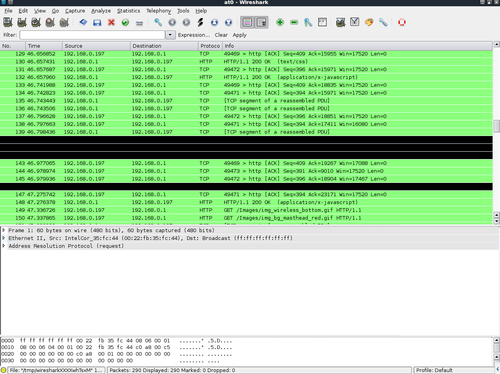500x374 pixels.
Task: Save the capture file
Action: tap(97, 22)
